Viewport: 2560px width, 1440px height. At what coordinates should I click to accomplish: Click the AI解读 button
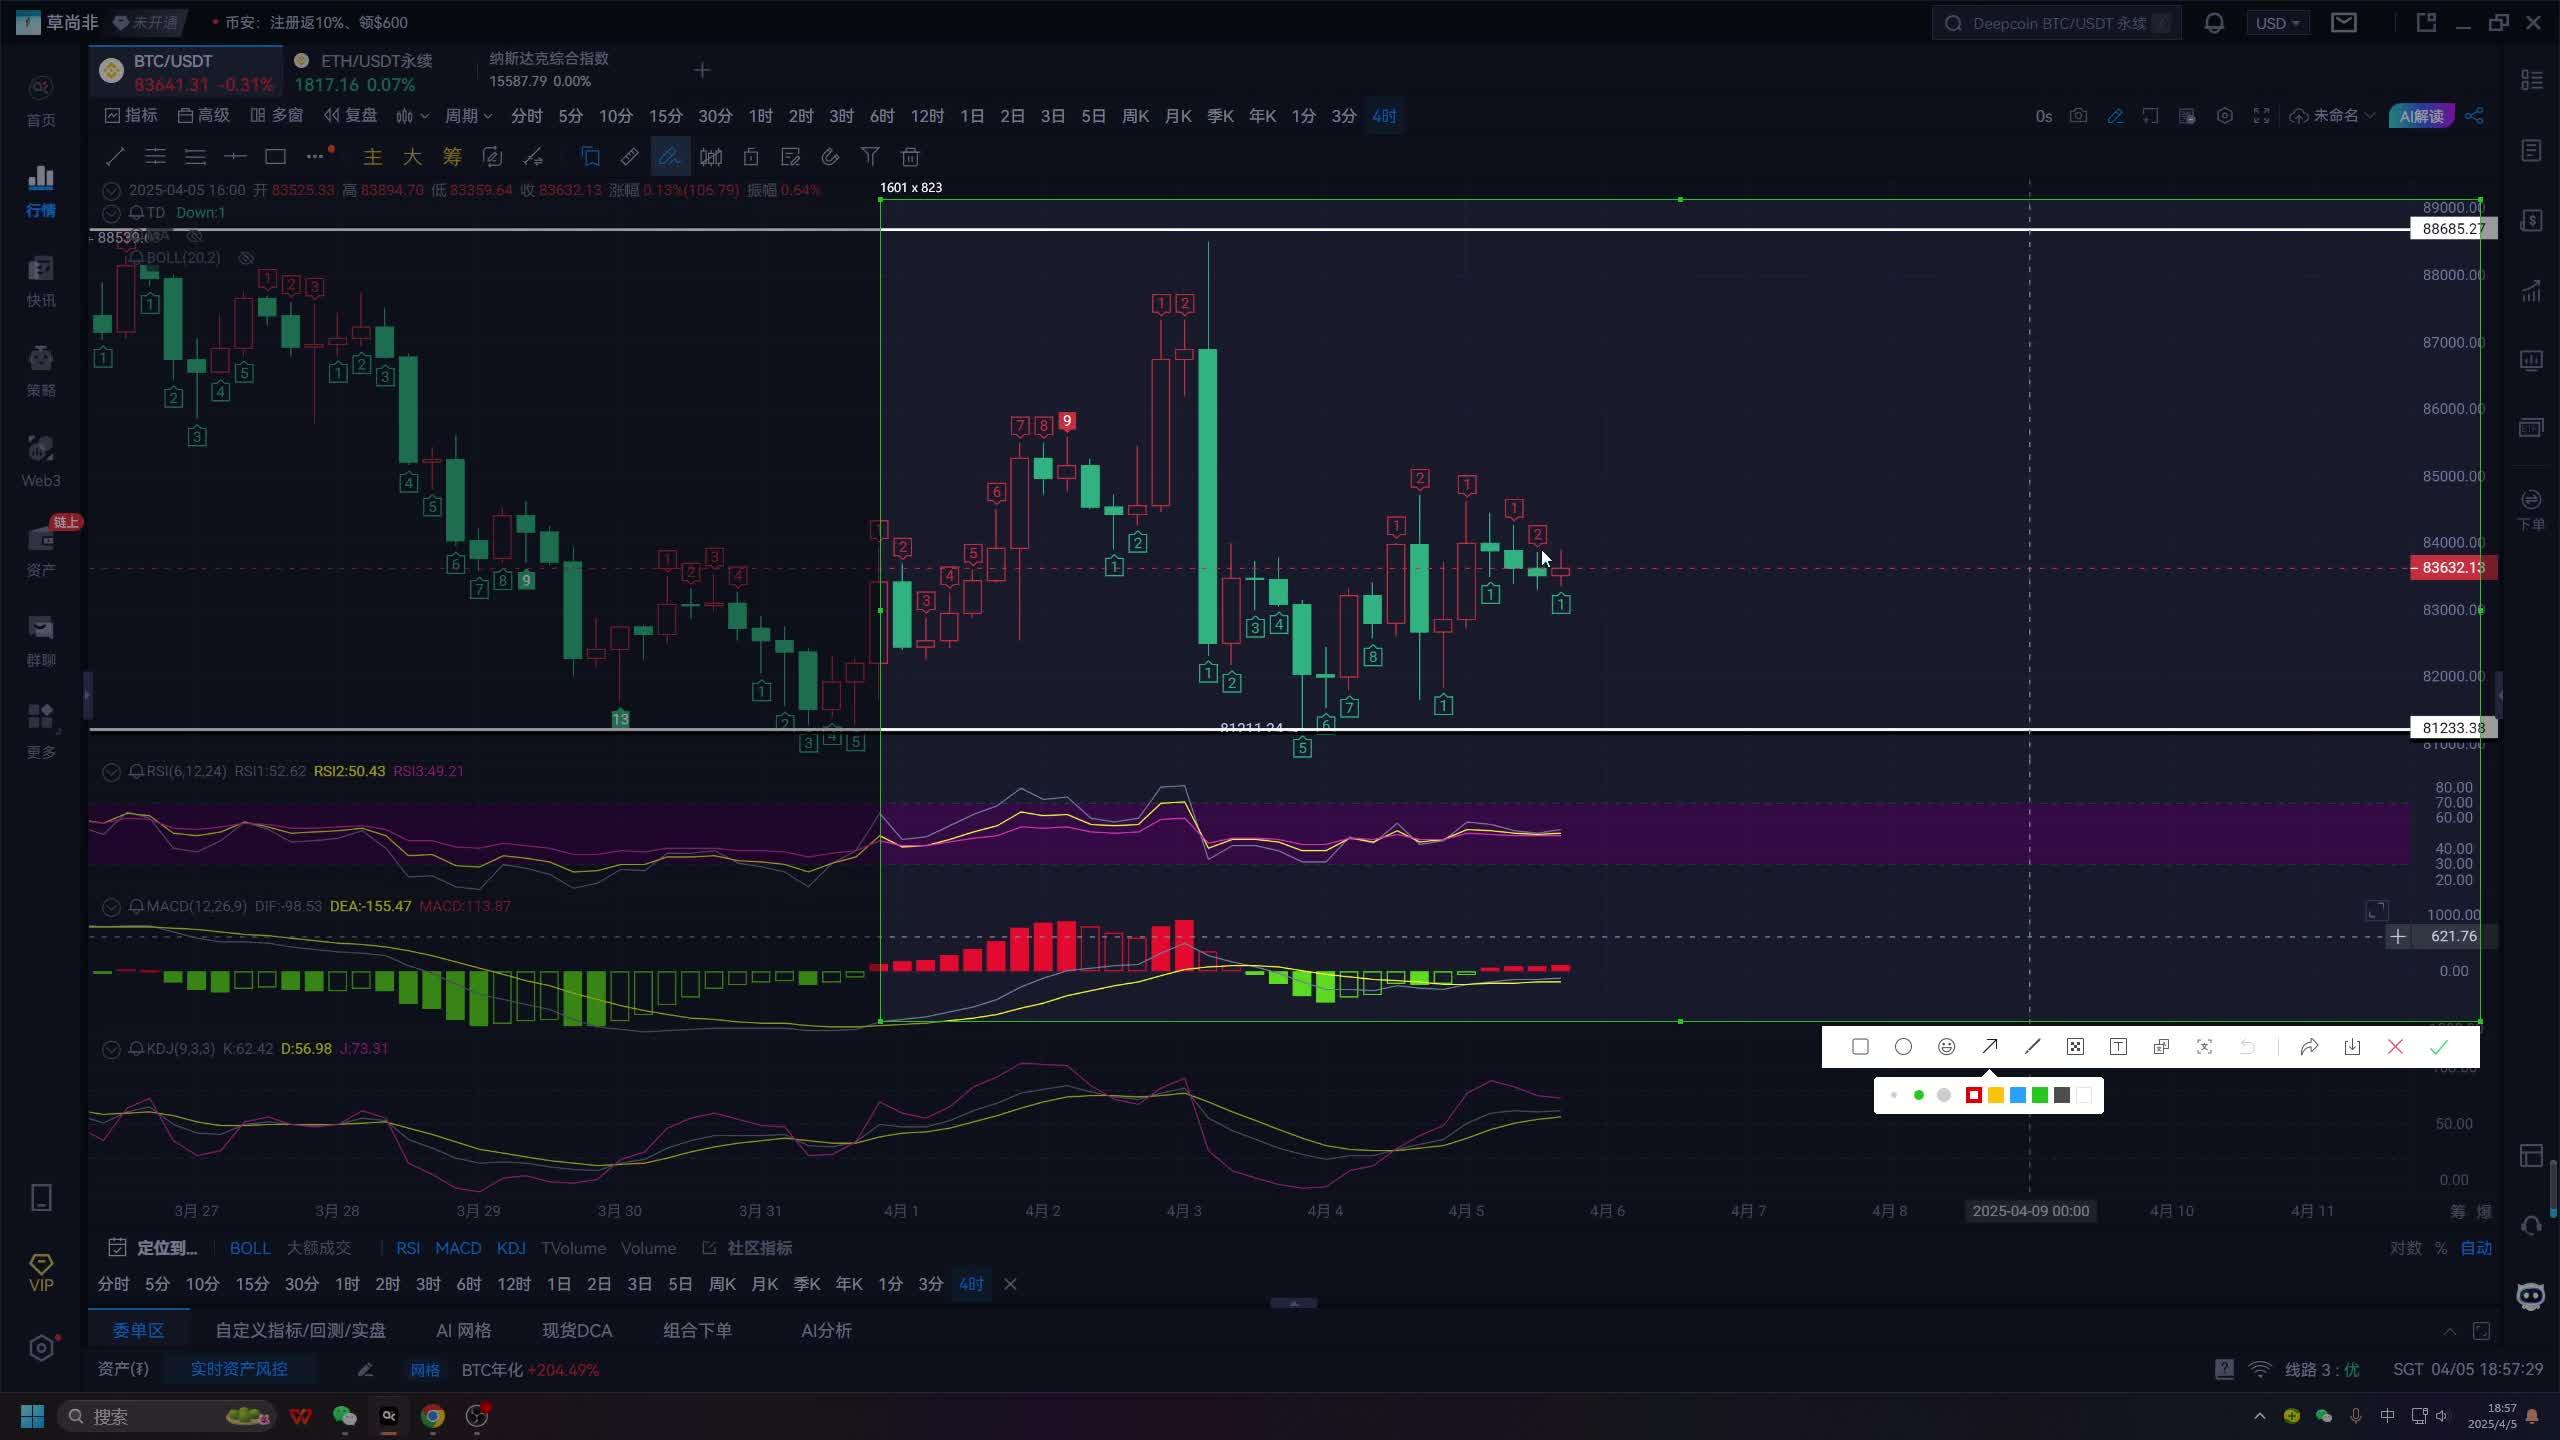click(2421, 116)
